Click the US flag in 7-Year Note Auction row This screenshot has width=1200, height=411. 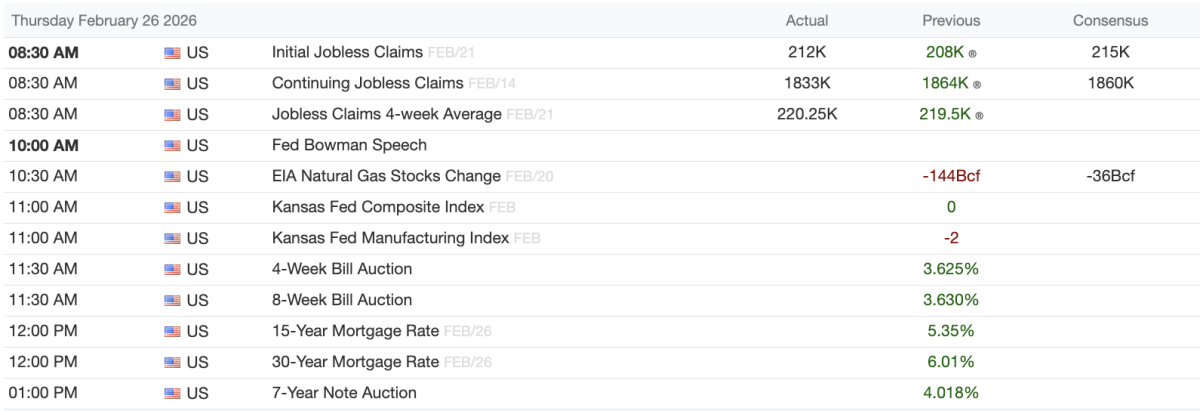[172, 393]
